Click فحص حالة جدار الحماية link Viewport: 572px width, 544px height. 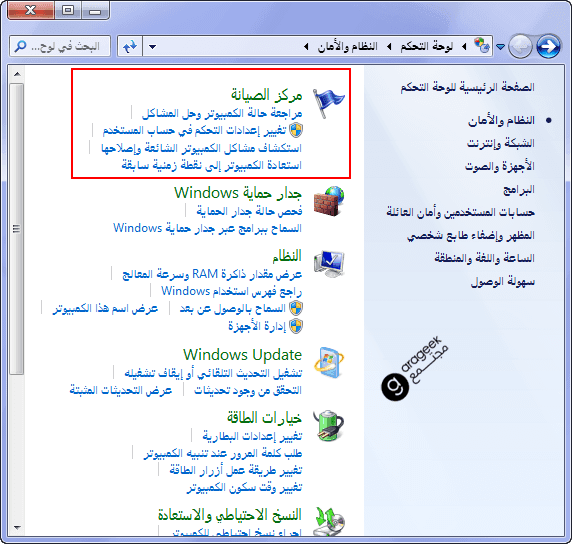[x=250, y=211]
